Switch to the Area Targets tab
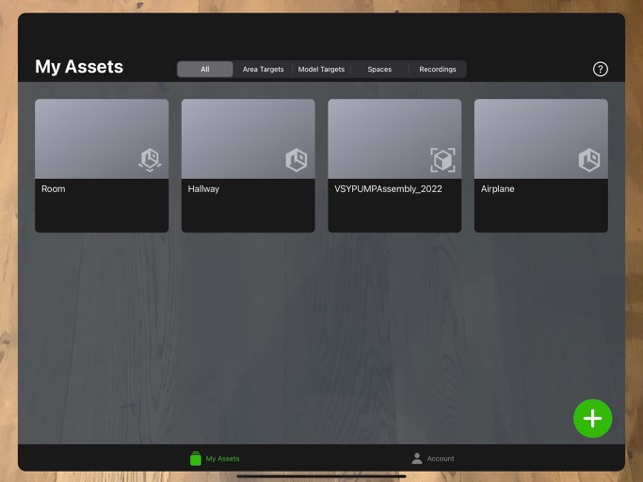 [263, 69]
